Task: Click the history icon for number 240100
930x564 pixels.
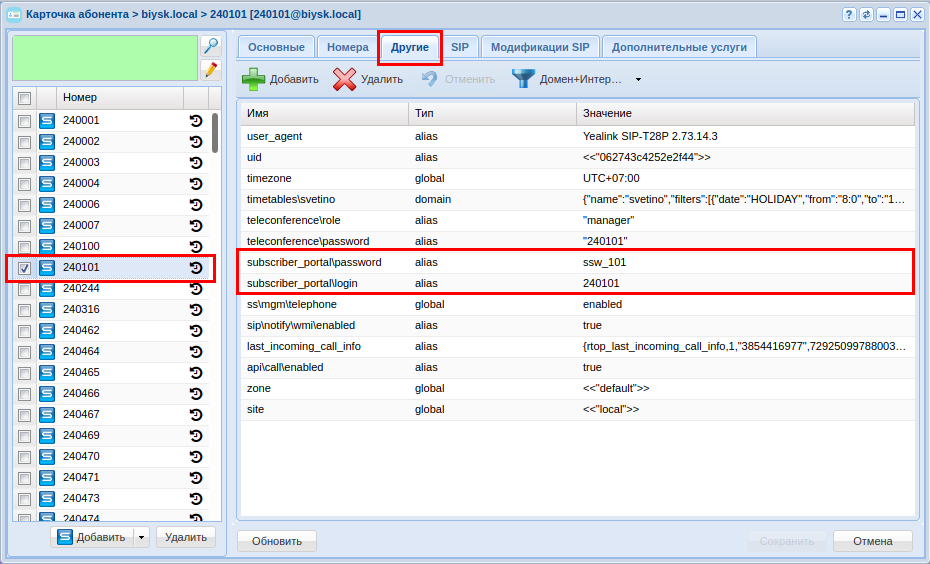Action: click(x=196, y=246)
